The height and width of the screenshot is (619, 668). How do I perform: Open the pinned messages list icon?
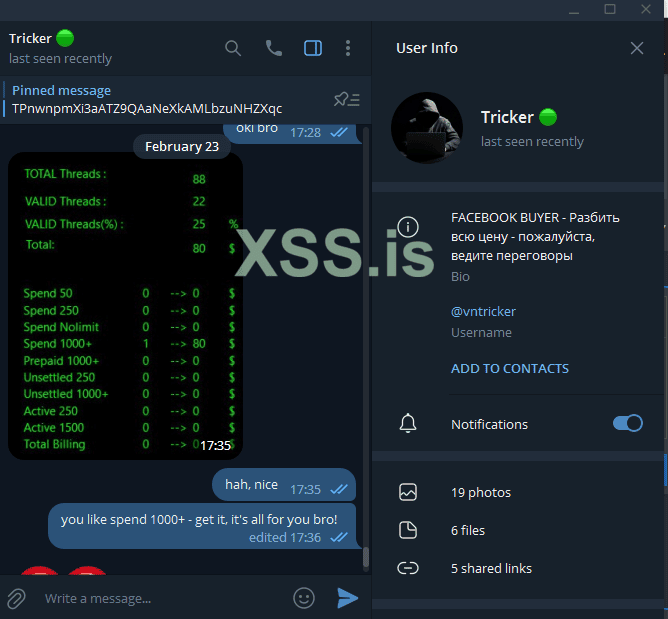click(347, 99)
